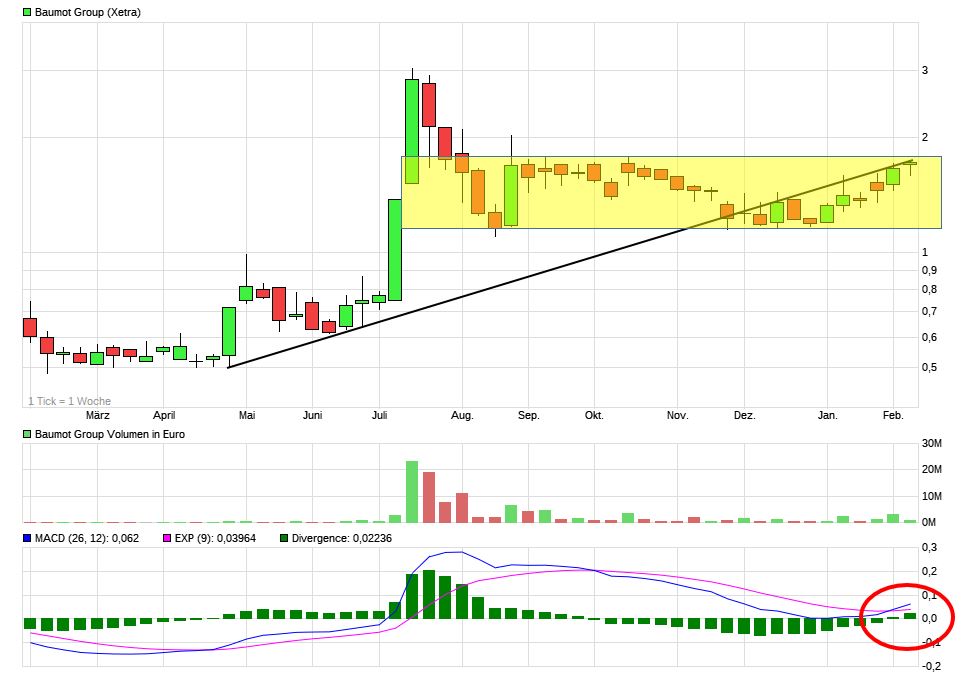This screenshot has width=978, height=690.
Task: Click the 'Jan.' month label
Action: tap(828, 415)
